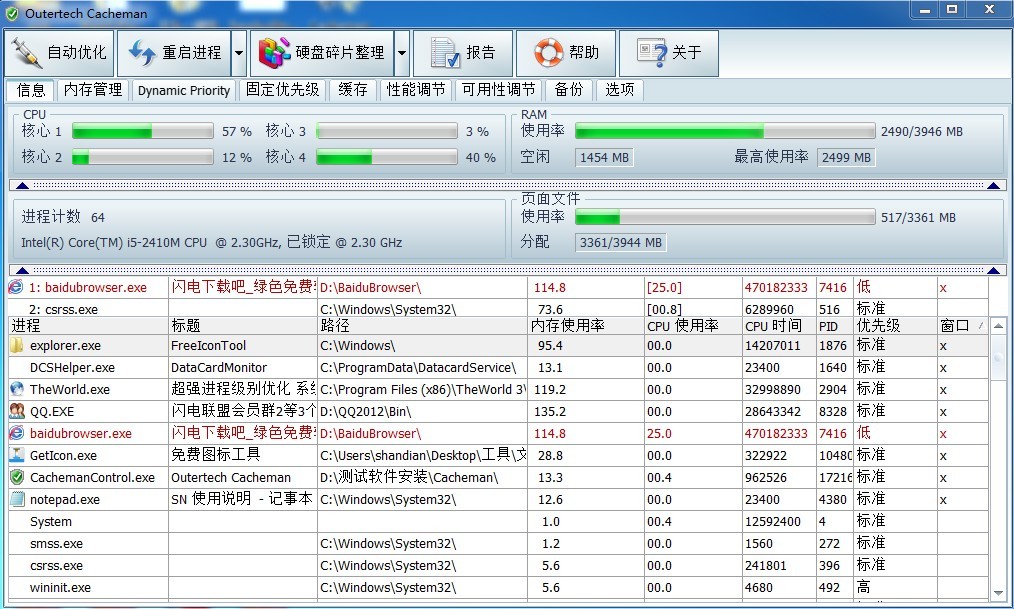Screen dimensions: 1014x609
Task: Sort by the 窗口 column header
Action: [963, 326]
